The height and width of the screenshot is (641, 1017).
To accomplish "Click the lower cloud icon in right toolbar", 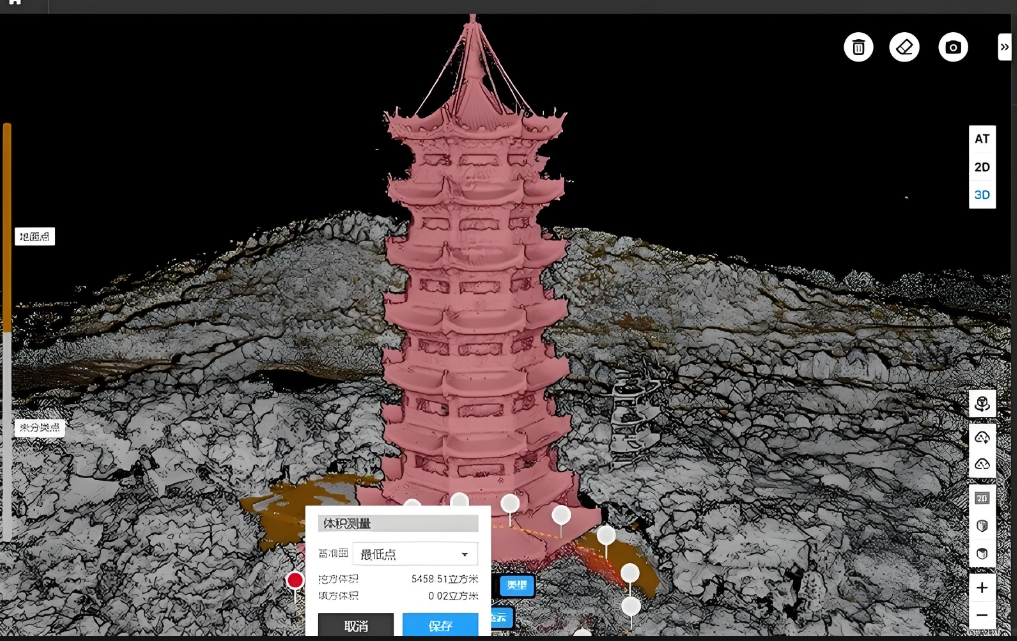I will coord(982,464).
